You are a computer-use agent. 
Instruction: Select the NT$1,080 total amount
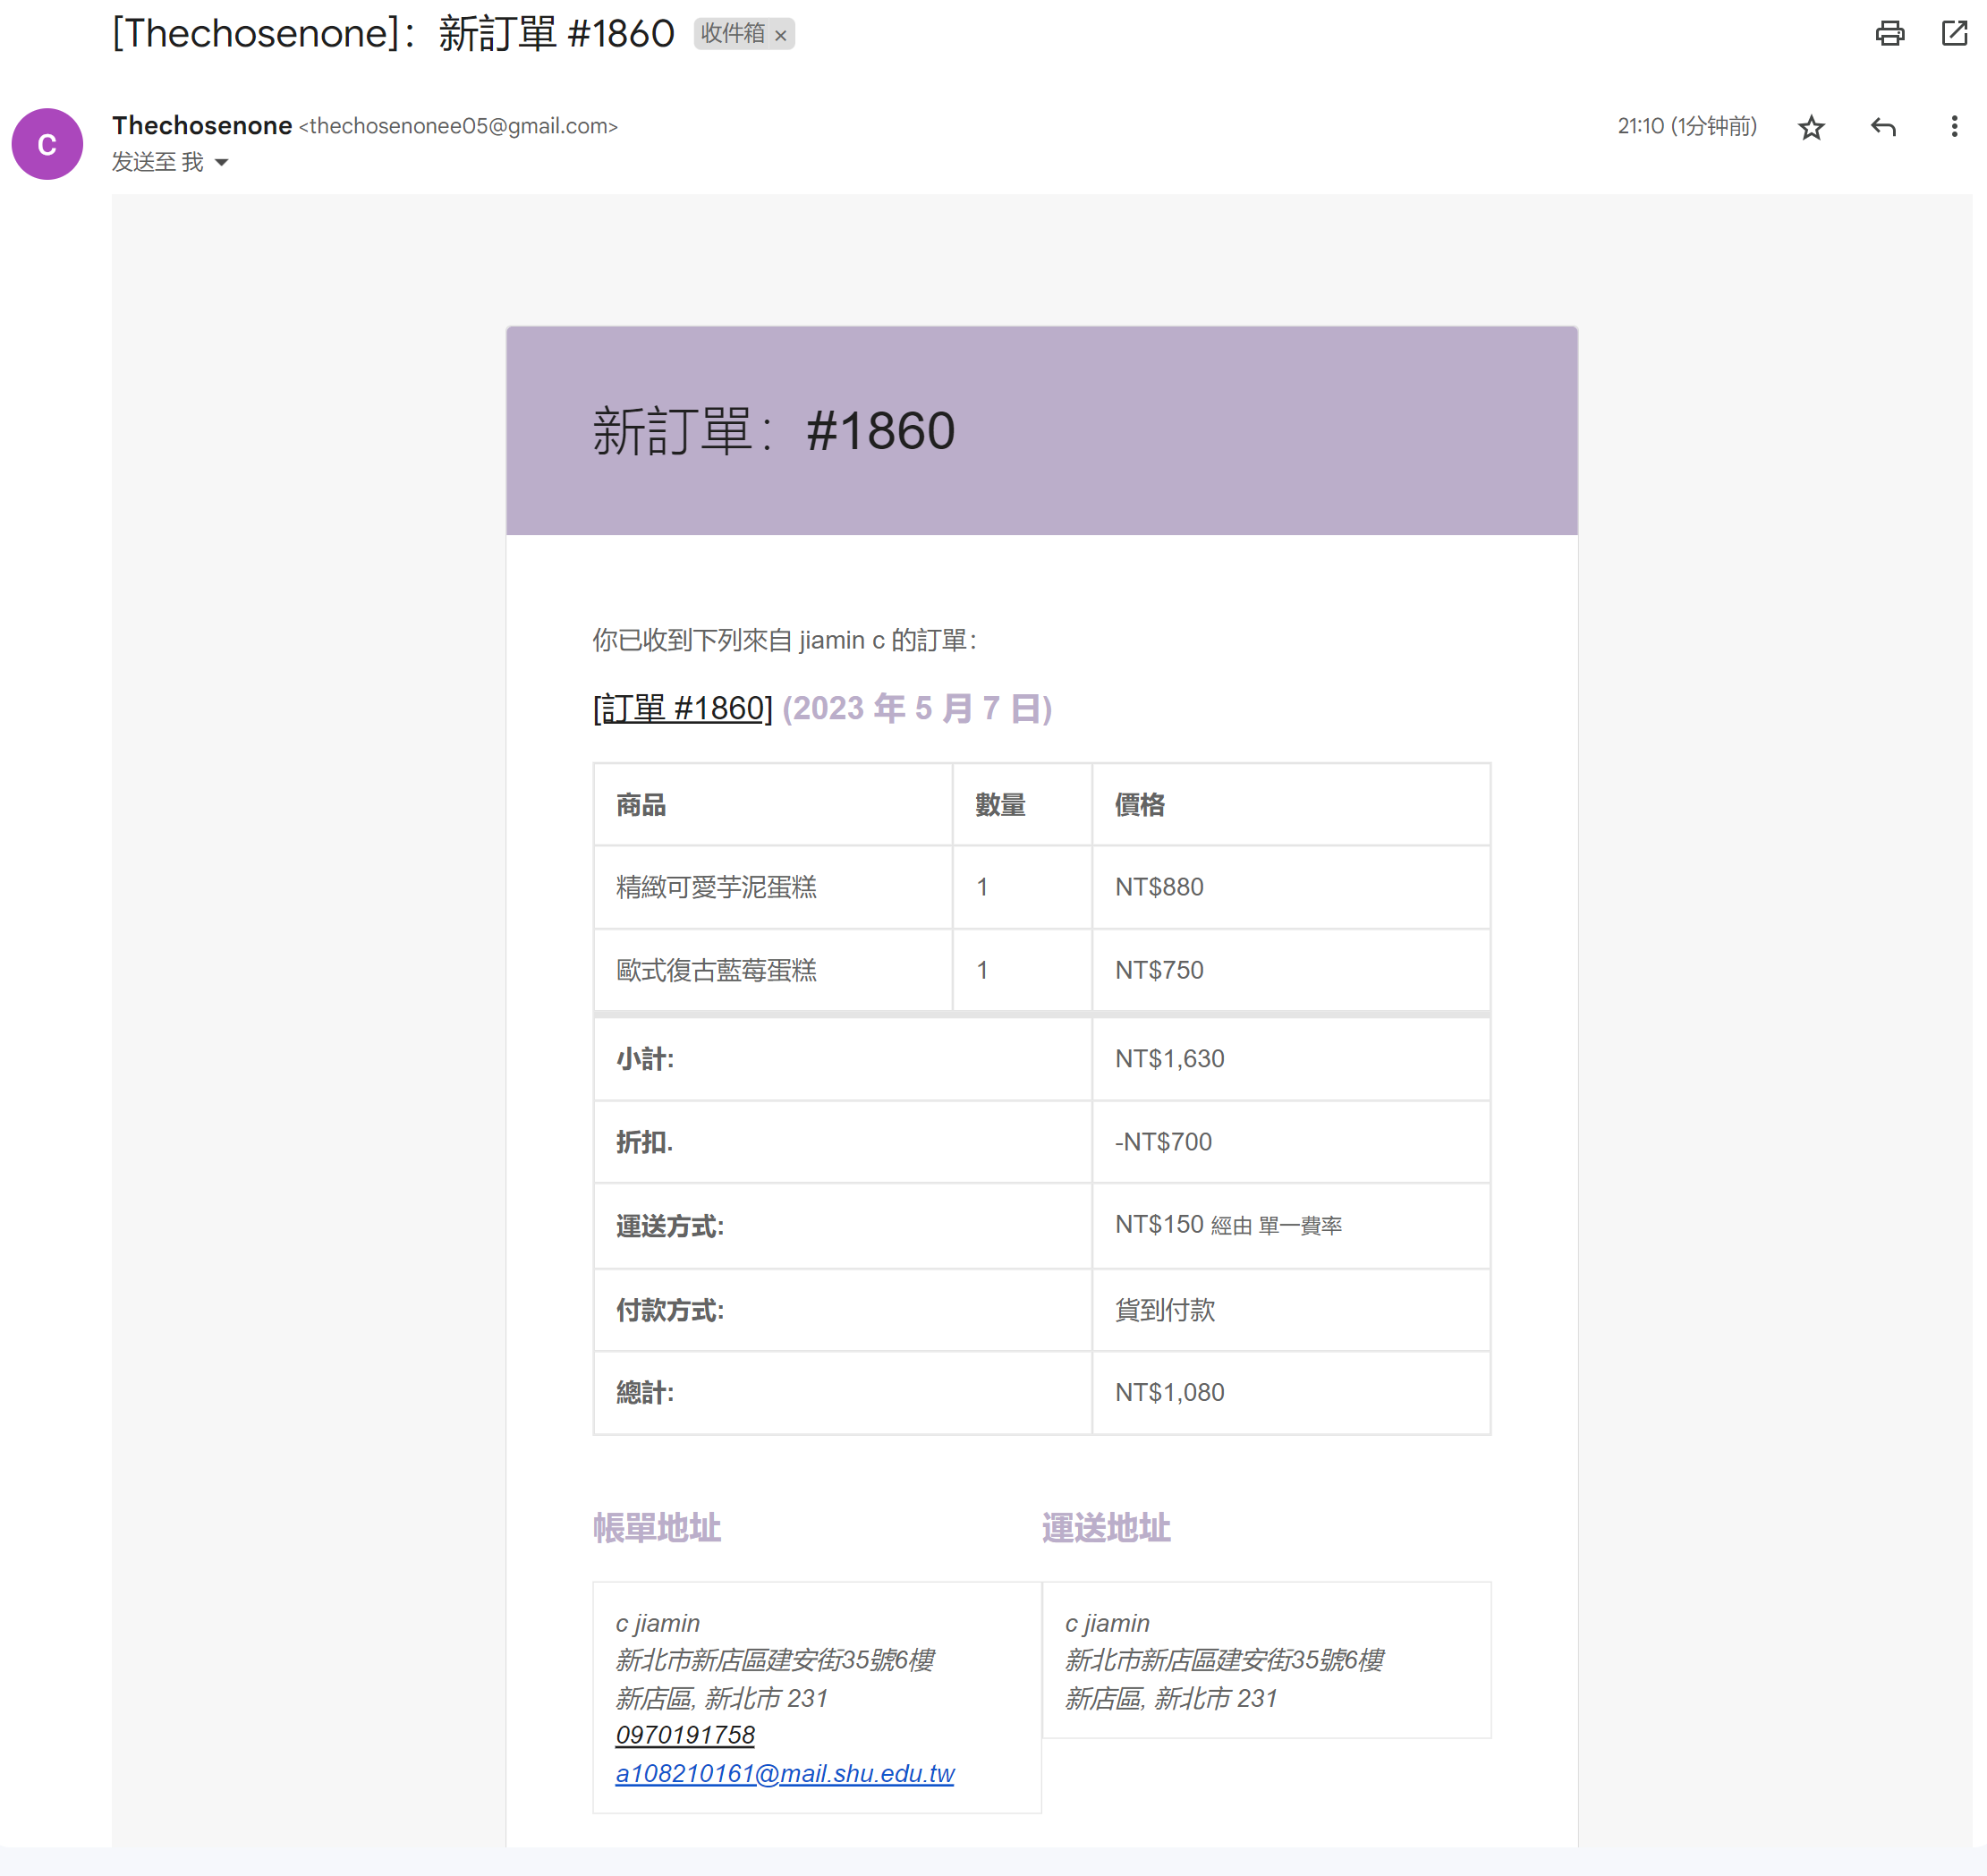1168,1392
